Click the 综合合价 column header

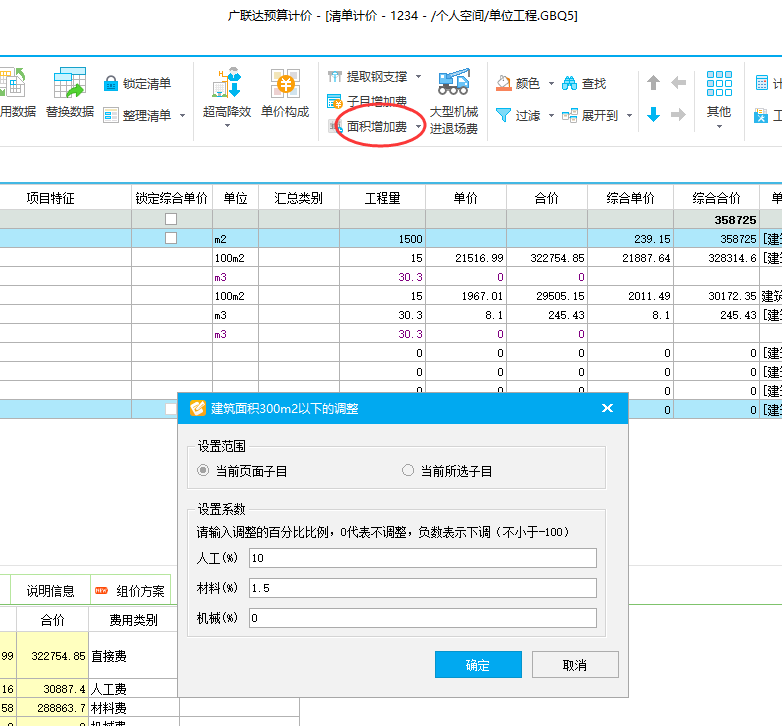[716, 198]
